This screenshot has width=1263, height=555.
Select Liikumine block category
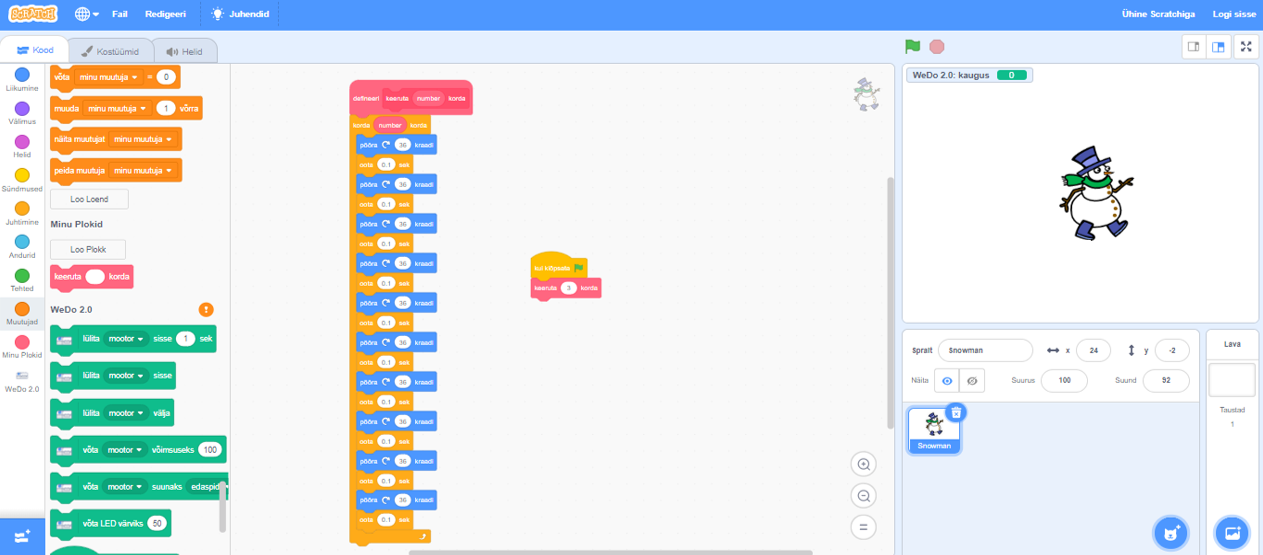tap(22, 79)
